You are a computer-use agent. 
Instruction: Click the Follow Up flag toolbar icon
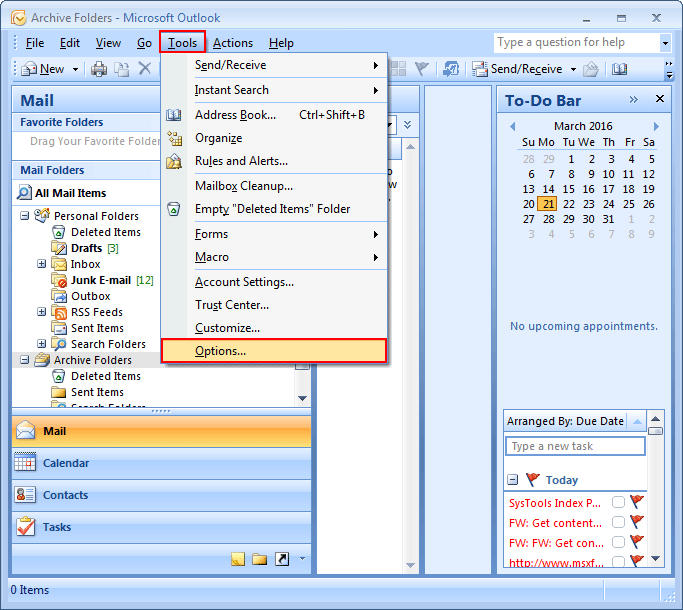tap(422, 68)
